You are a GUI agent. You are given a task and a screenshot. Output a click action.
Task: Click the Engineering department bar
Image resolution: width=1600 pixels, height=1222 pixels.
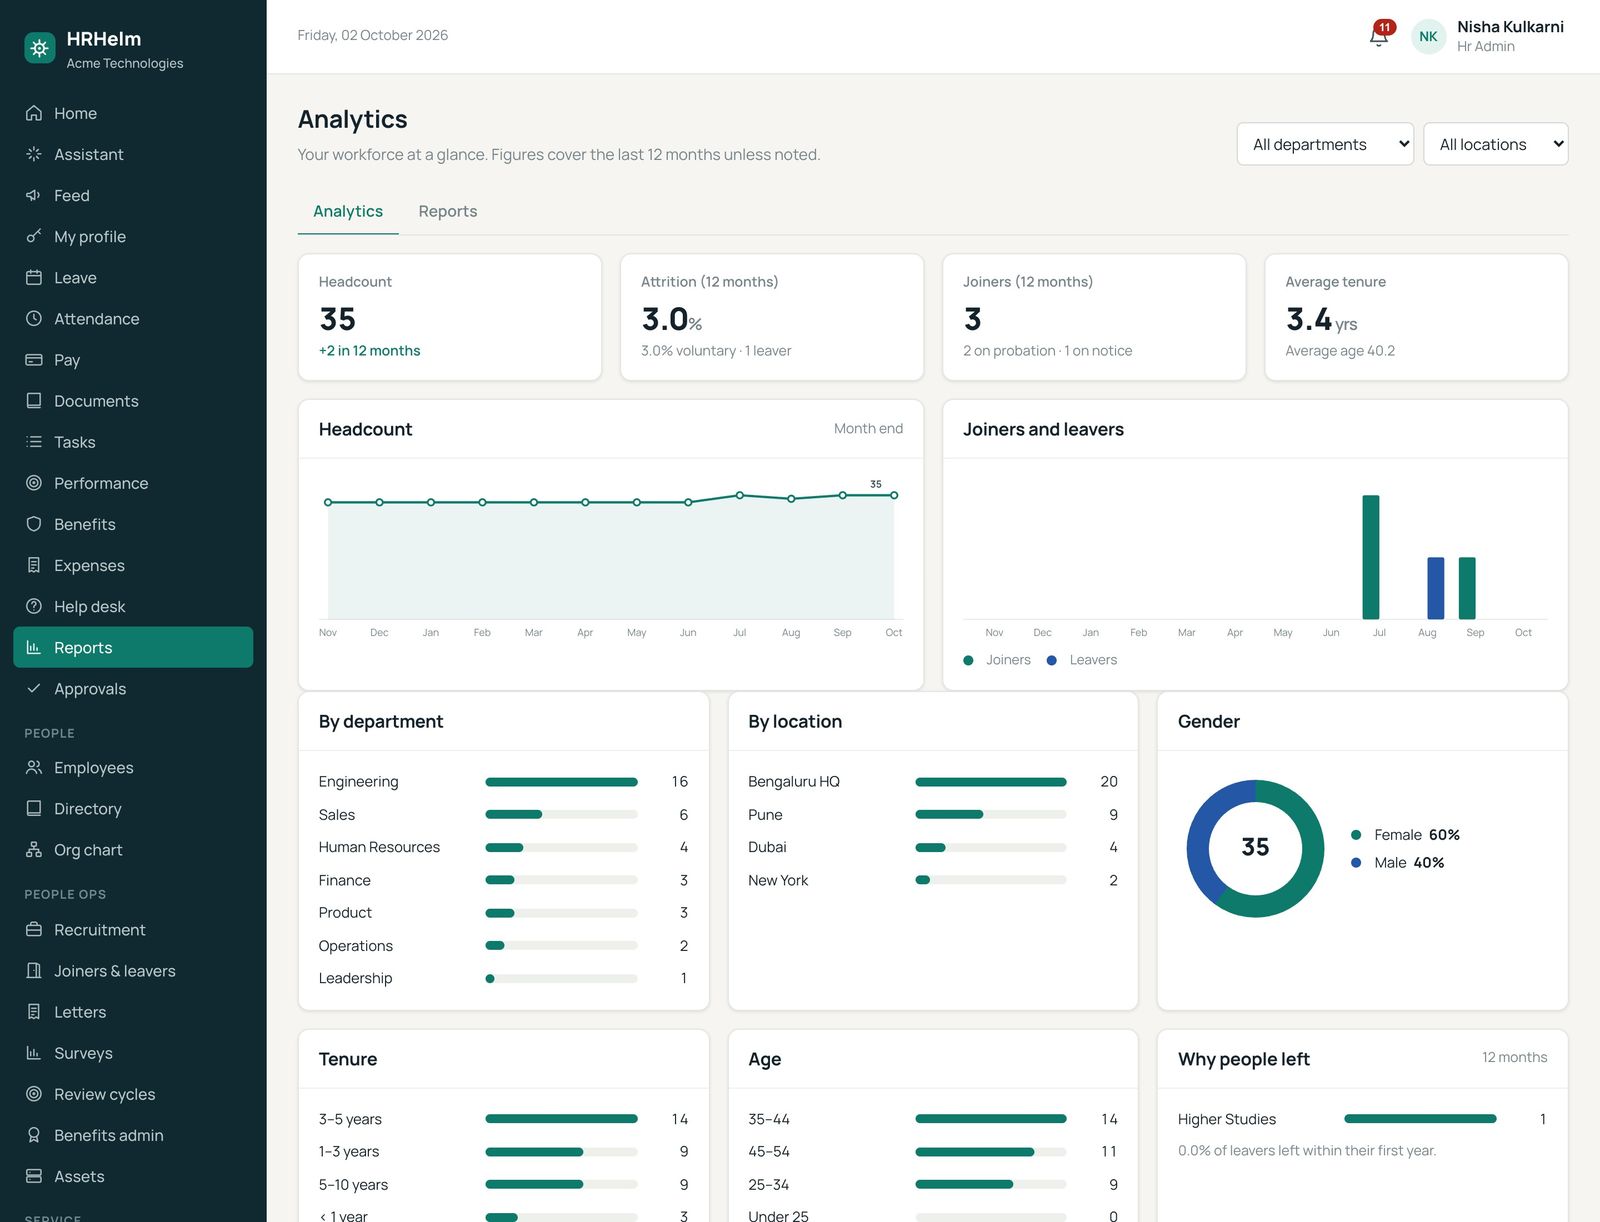pyautogui.click(x=561, y=782)
